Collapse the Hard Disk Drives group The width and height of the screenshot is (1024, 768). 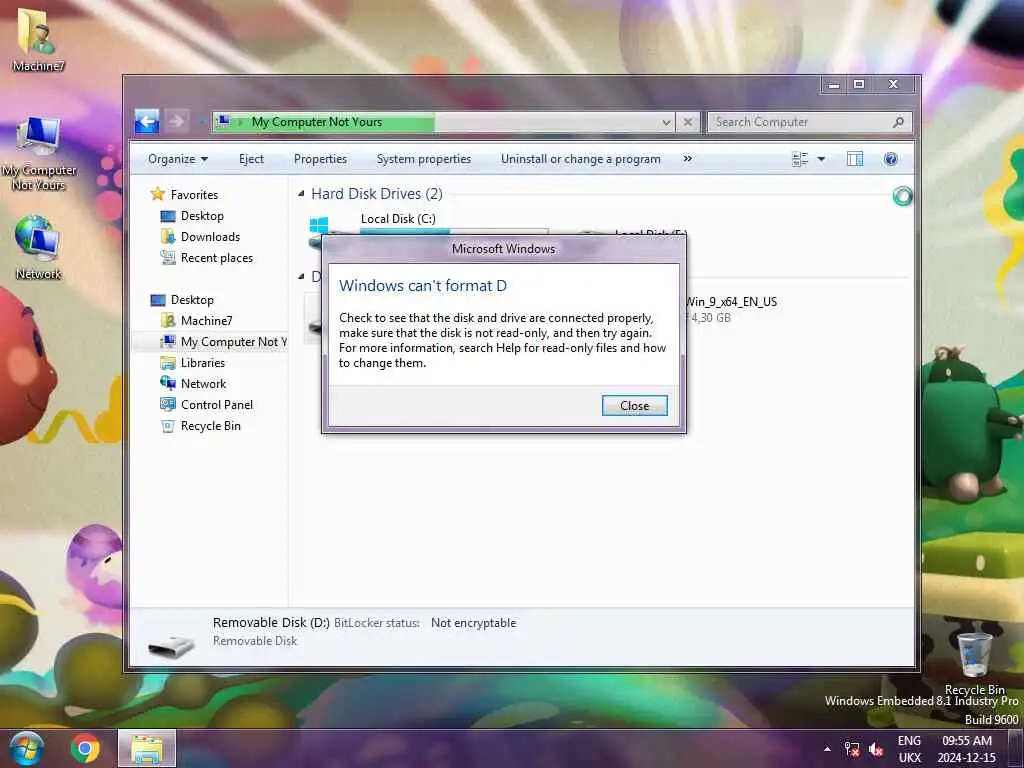point(301,193)
